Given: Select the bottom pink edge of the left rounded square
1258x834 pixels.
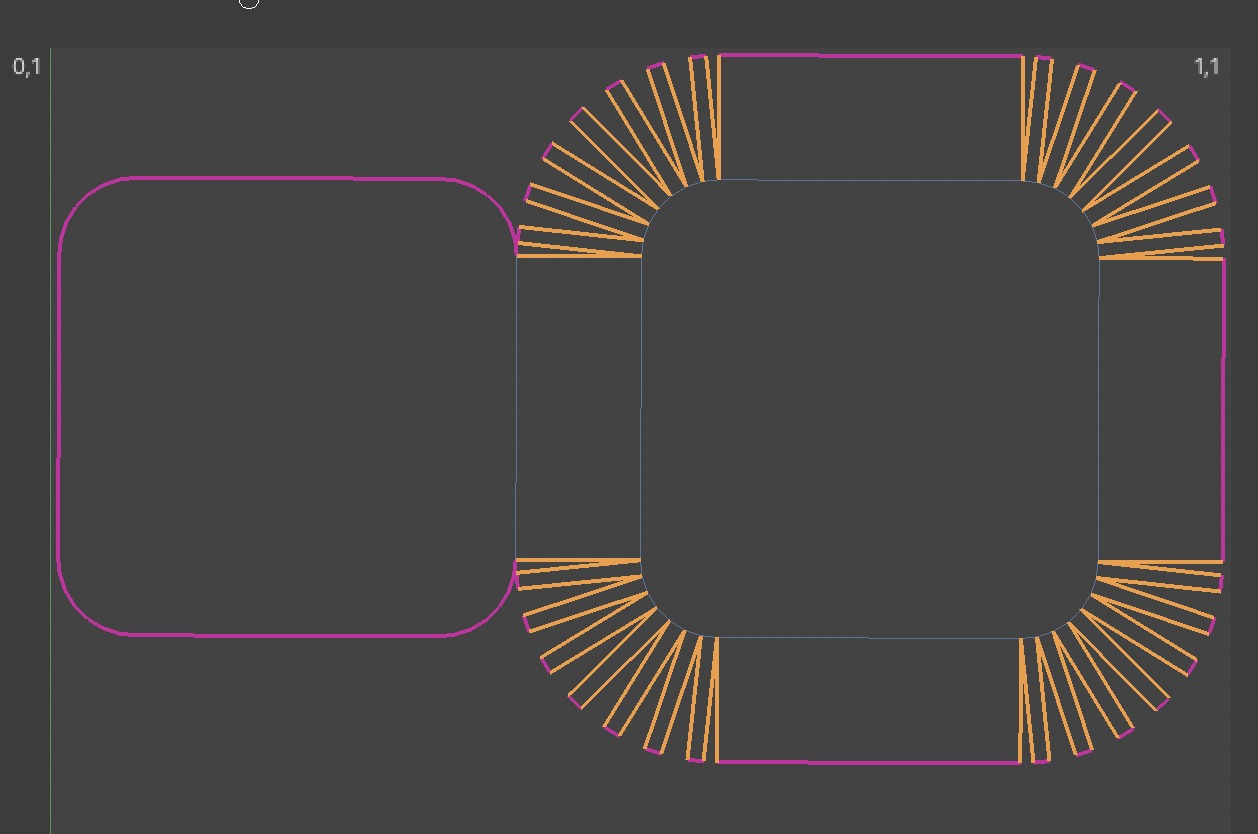Looking at the screenshot, I should pyautogui.click(x=287, y=634).
